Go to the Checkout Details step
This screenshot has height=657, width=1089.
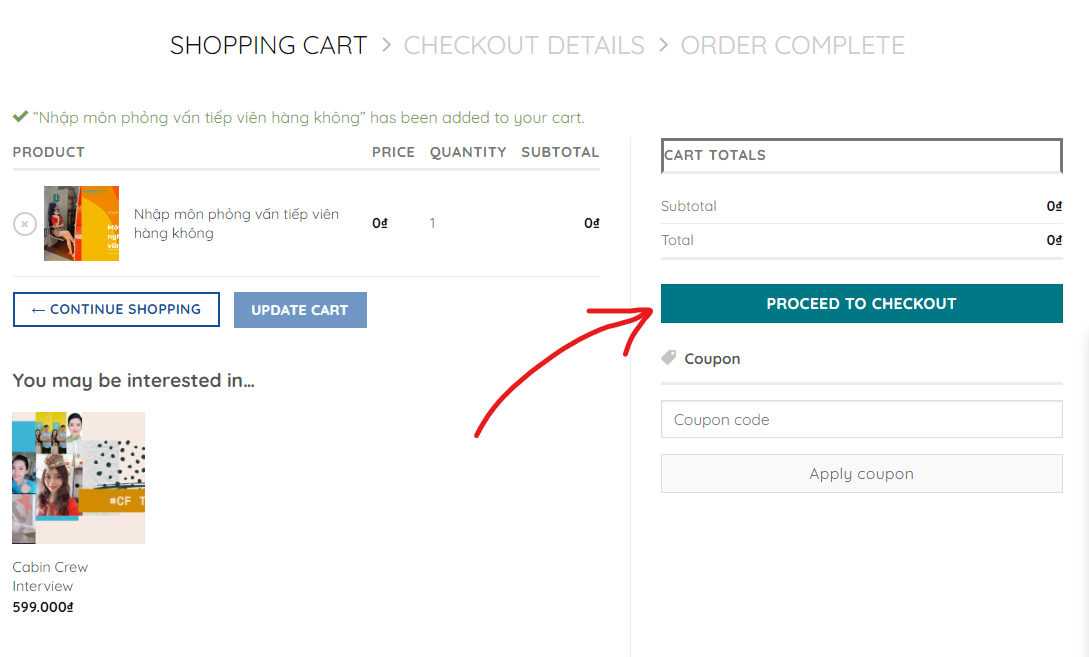tap(524, 45)
